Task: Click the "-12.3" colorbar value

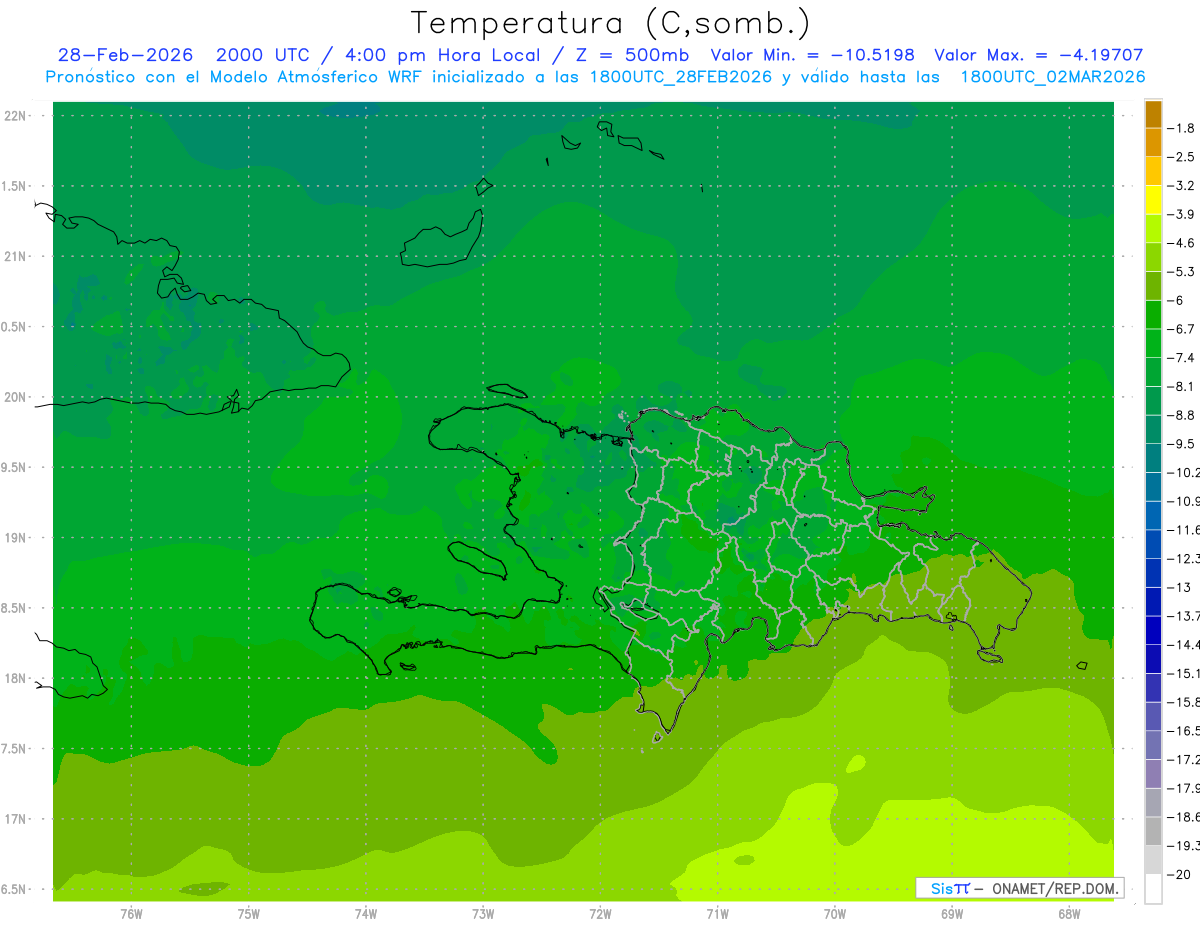Action: click(x=1185, y=558)
